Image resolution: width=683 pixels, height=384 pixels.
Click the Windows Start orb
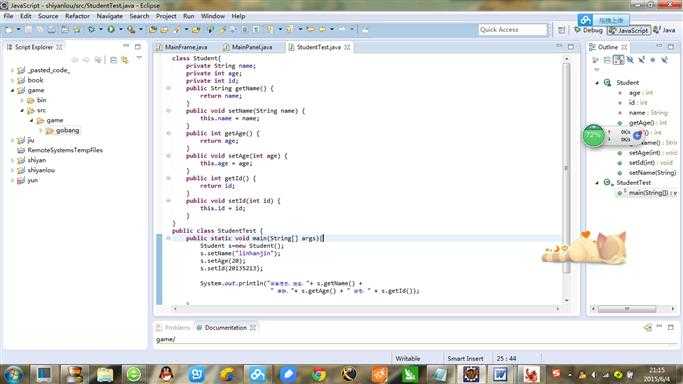click(x=13, y=374)
